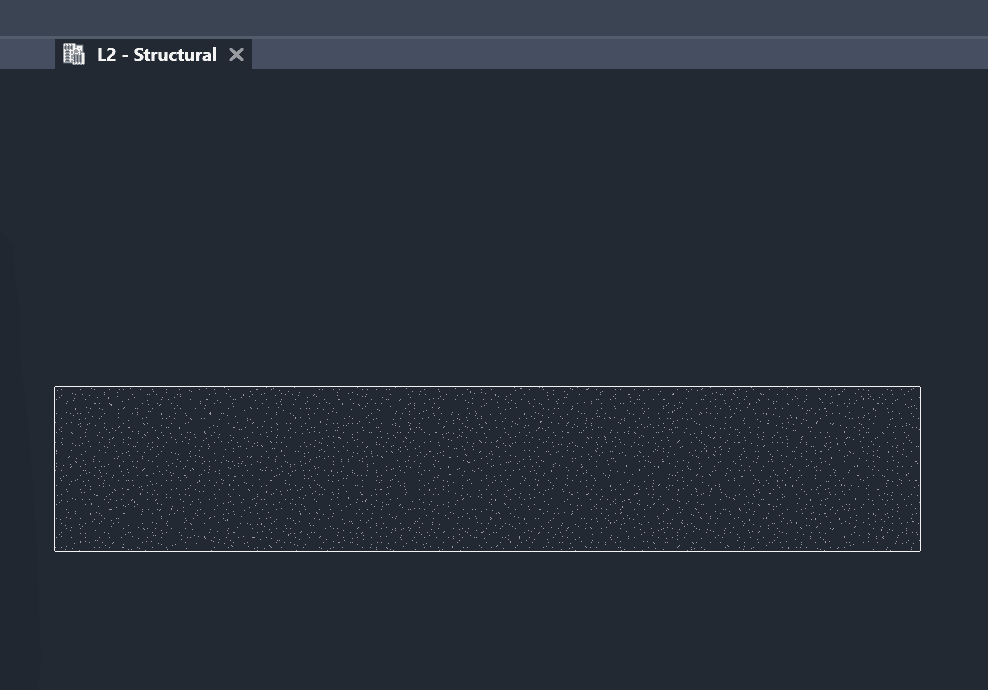The image size is (988, 690).
Task: Click the rectangle's top-right corner
Action: (920, 387)
